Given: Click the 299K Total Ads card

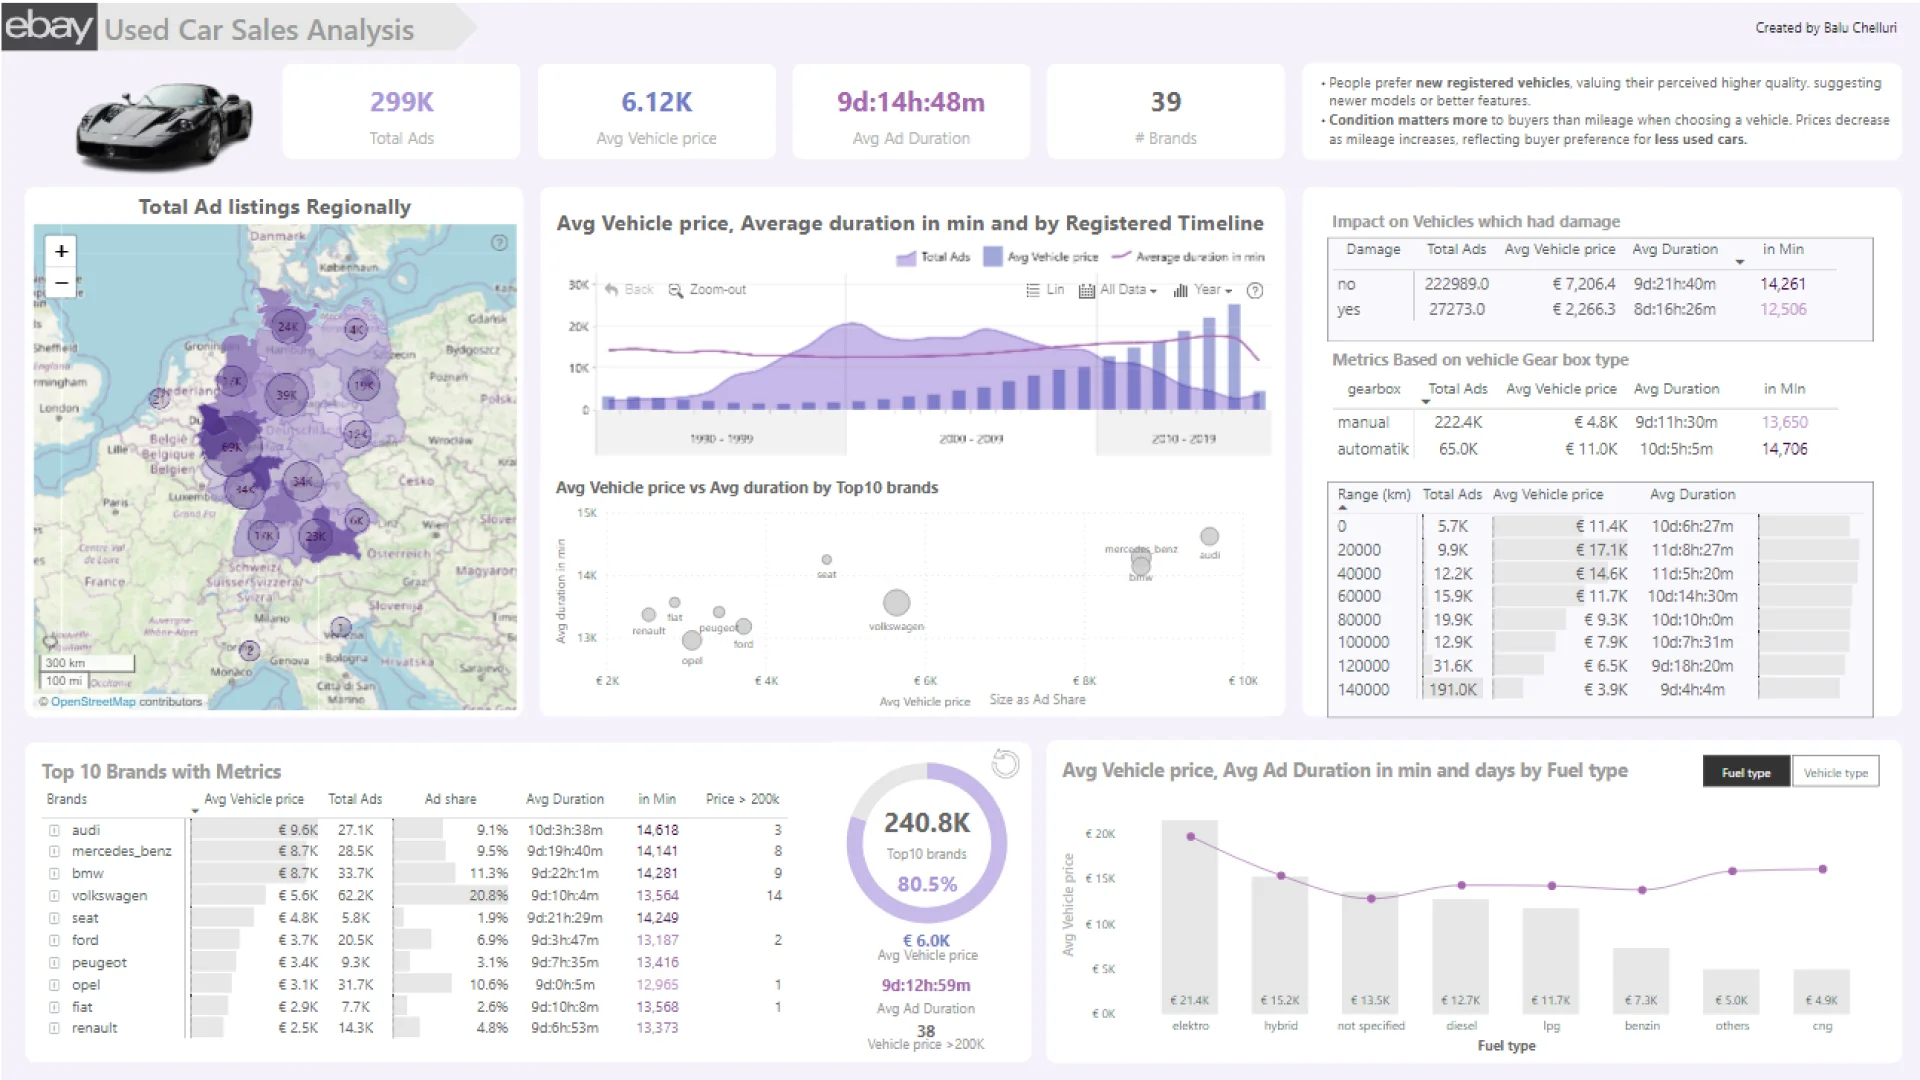Looking at the screenshot, I should 401,112.
